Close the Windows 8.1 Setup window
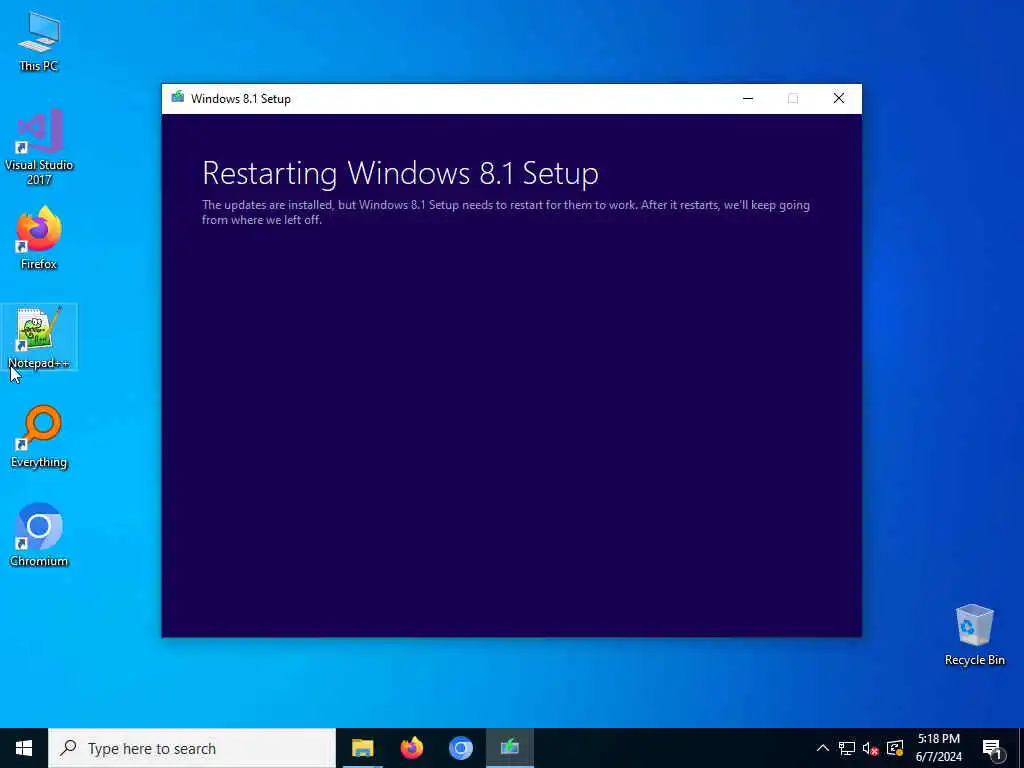 839,99
